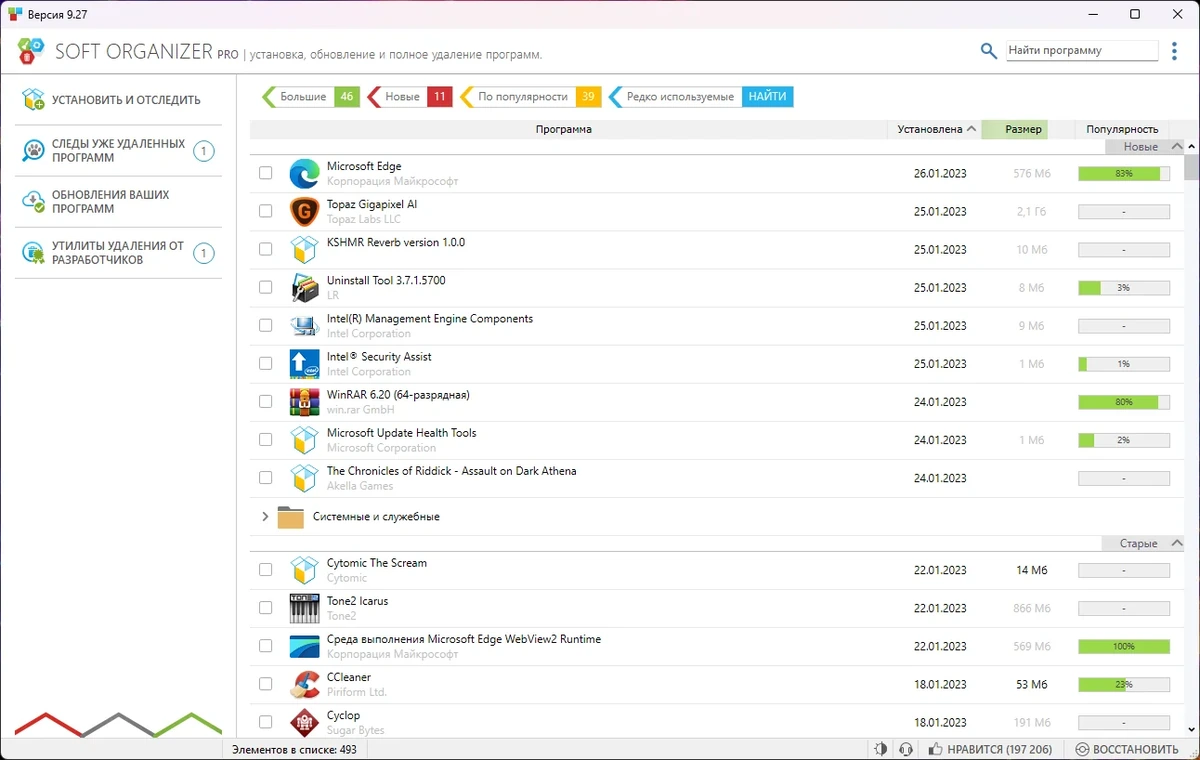This screenshot has height=760, width=1200.
Task: Click the WinRAR books icon
Action: pyautogui.click(x=304, y=402)
